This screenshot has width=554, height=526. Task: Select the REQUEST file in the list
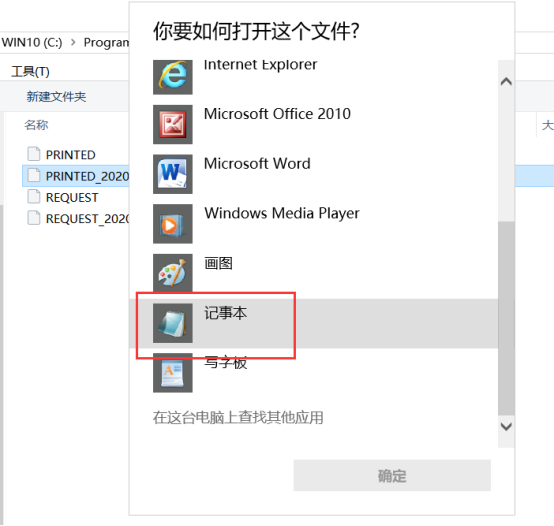tap(72, 197)
